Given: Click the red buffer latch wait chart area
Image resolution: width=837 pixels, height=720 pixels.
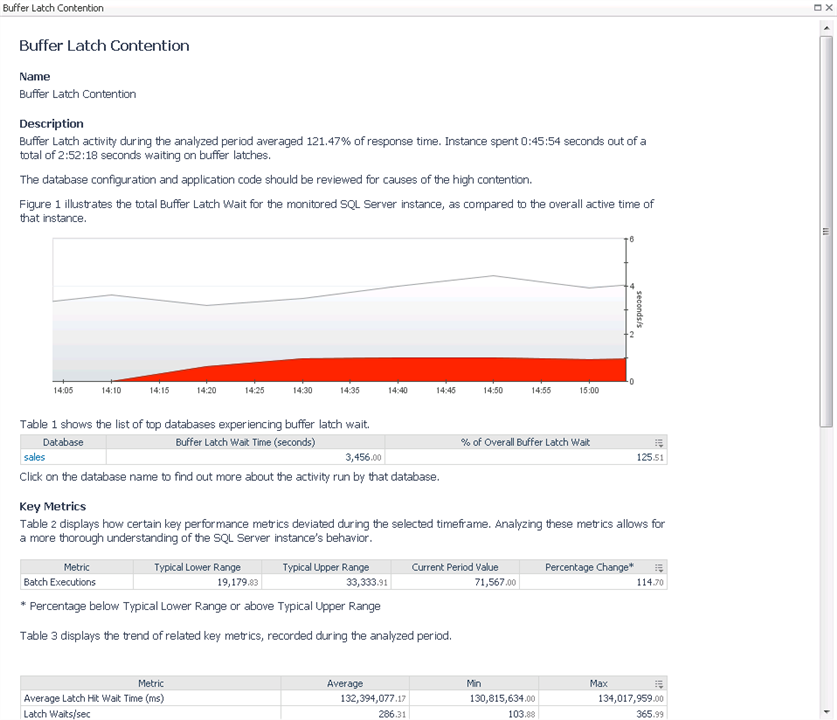Looking at the screenshot, I should tap(400, 369).
